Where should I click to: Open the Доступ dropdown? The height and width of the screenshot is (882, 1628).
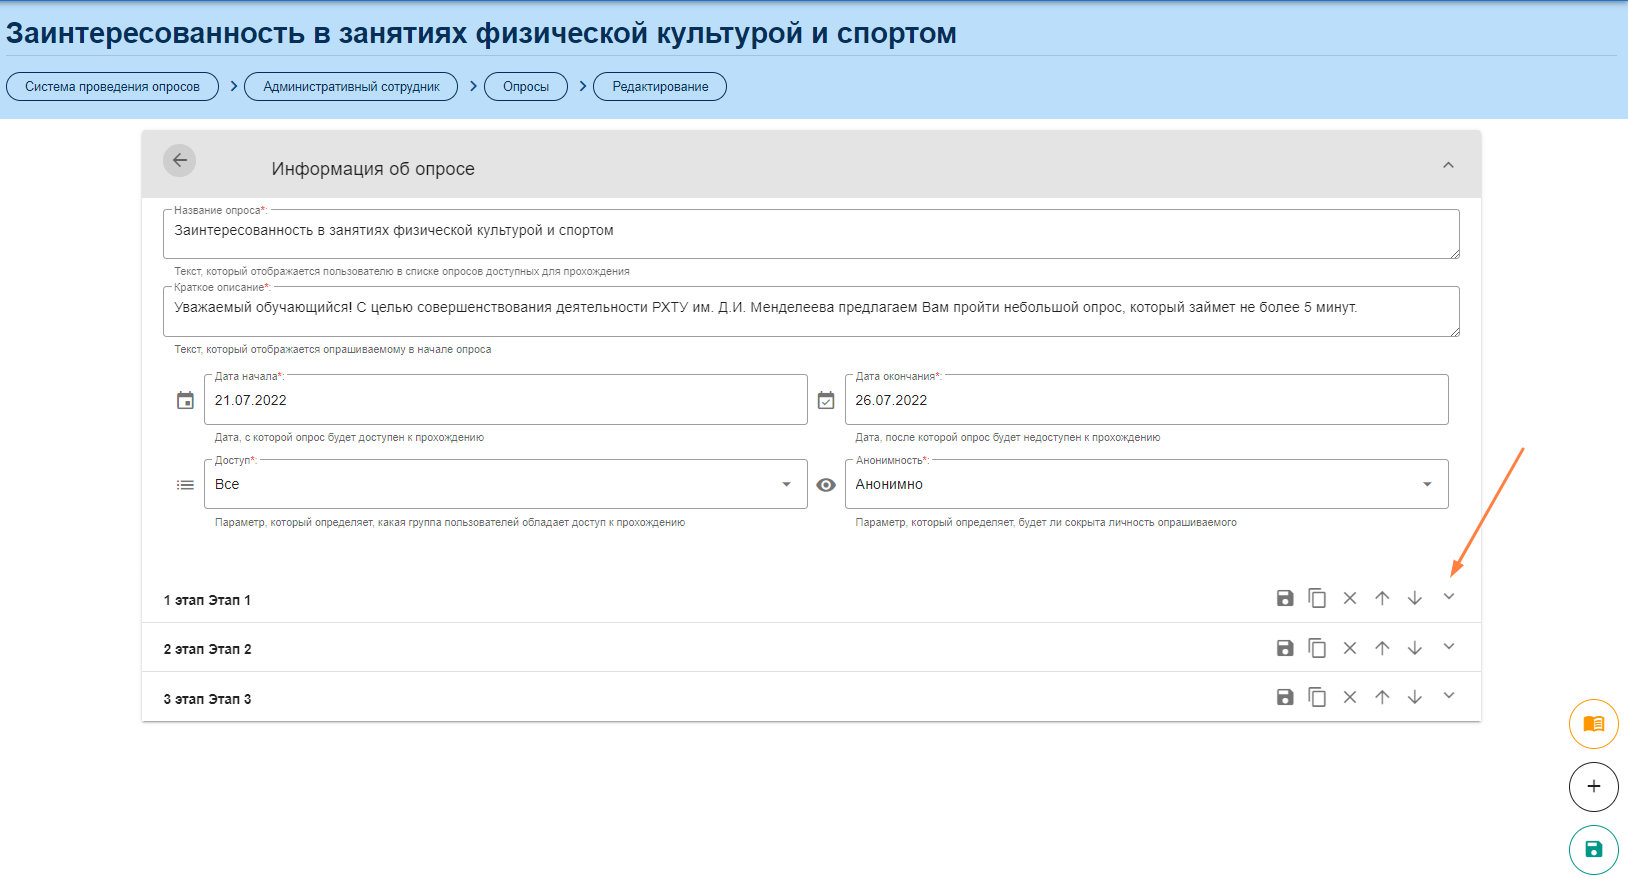tap(505, 484)
